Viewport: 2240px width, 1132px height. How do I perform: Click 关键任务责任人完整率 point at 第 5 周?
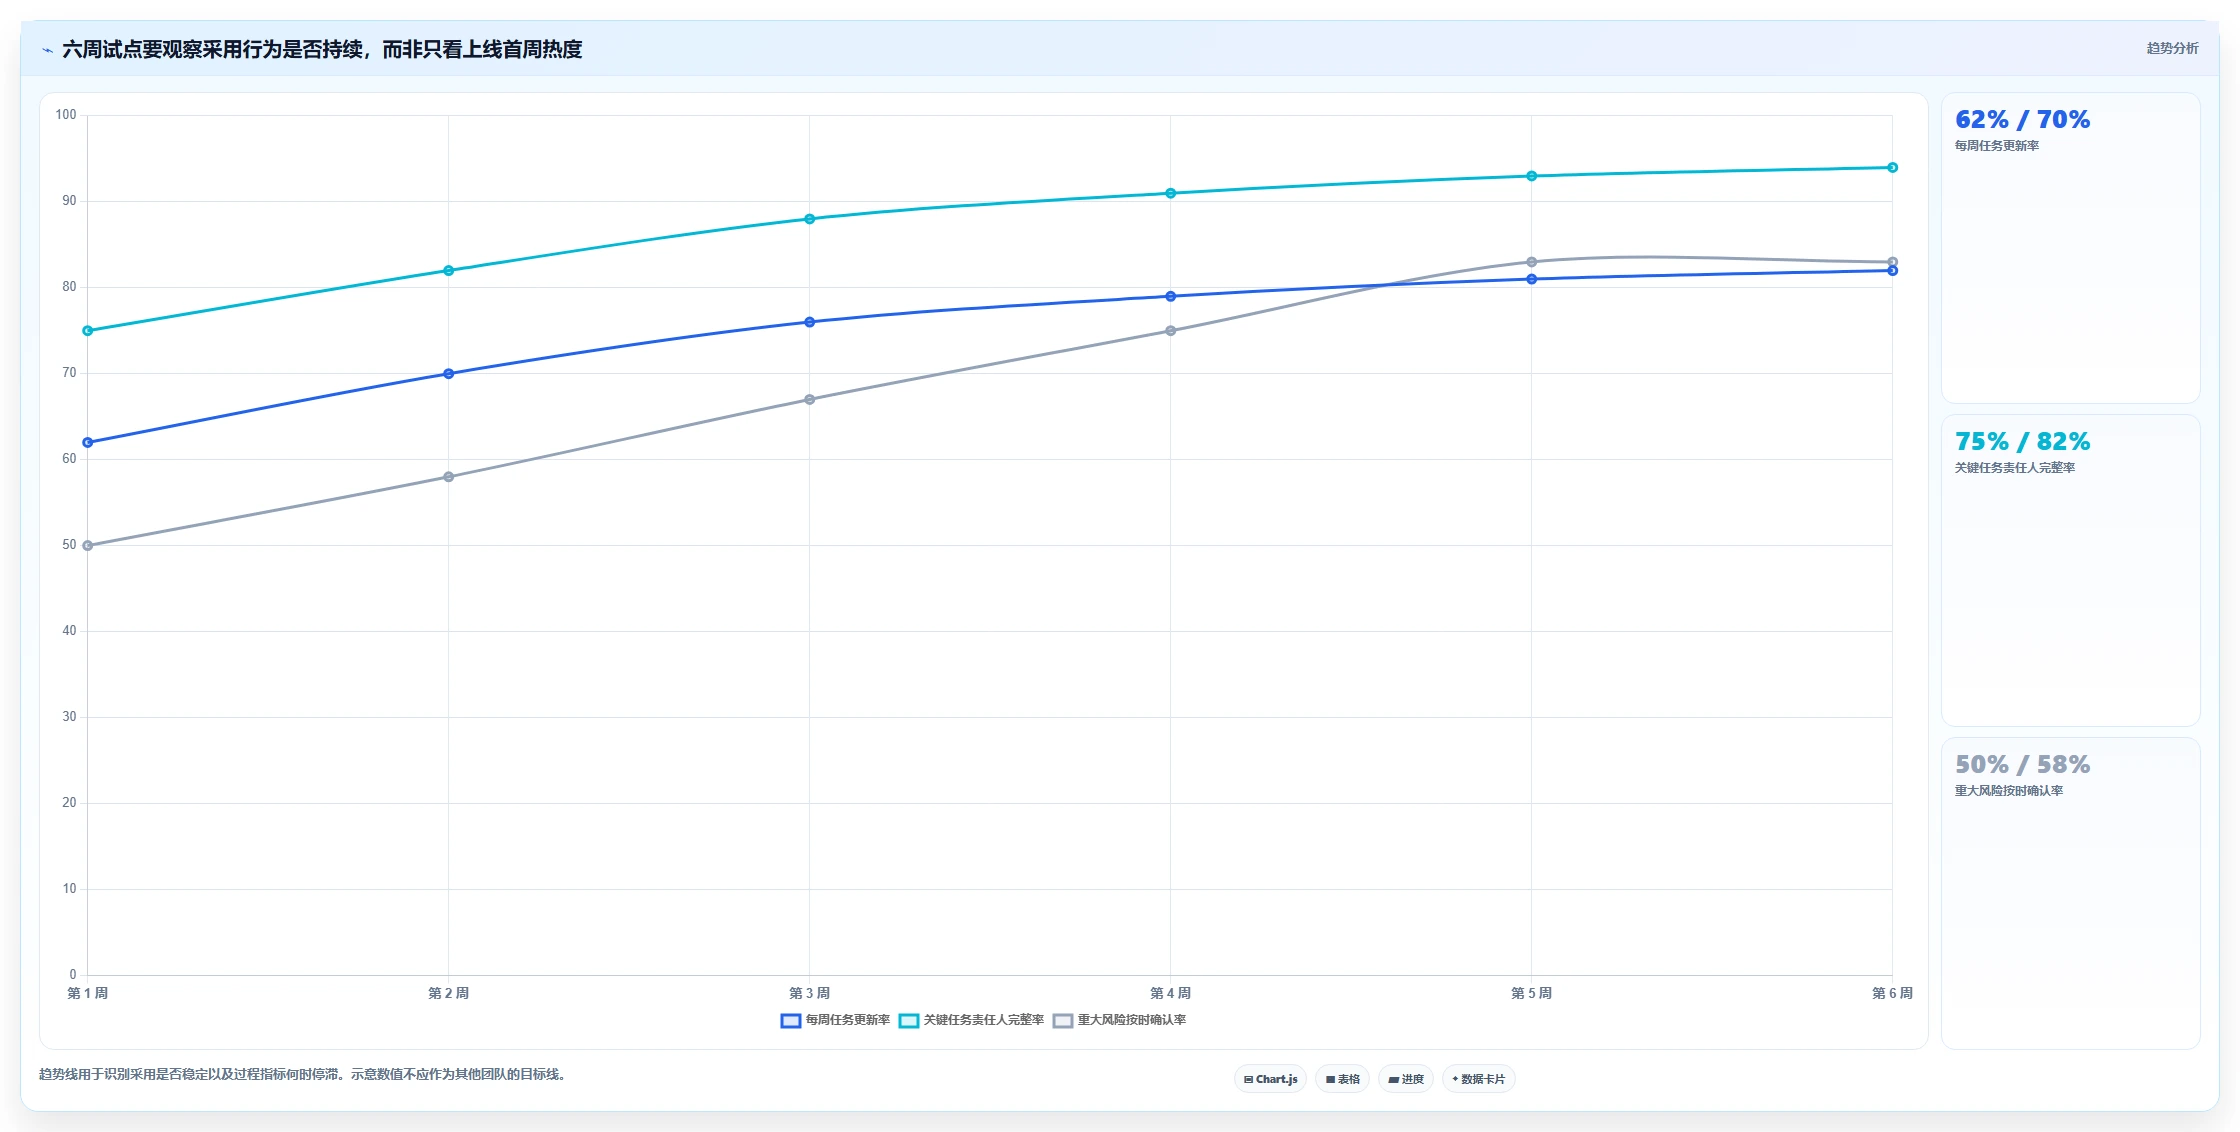pyautogui.click(x=1531, y=176)
